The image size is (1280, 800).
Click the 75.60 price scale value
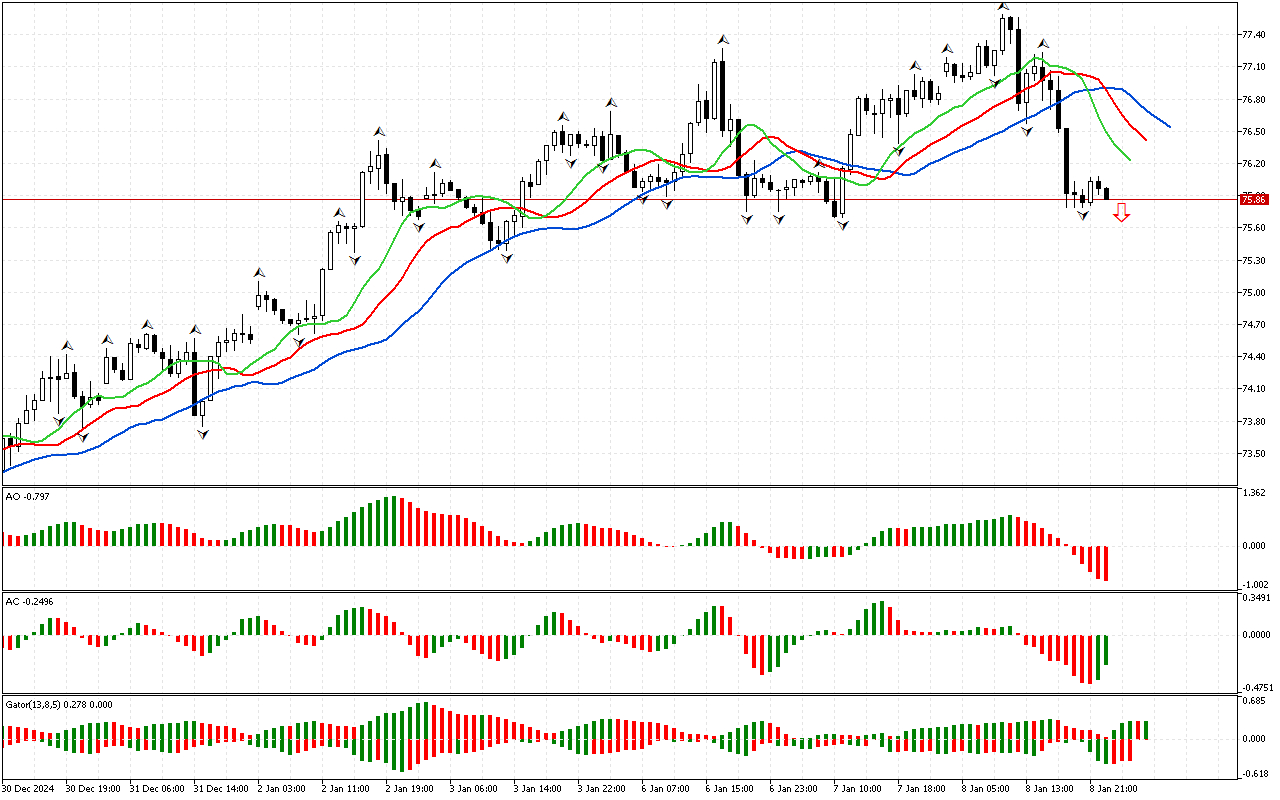coord(1252,228)
